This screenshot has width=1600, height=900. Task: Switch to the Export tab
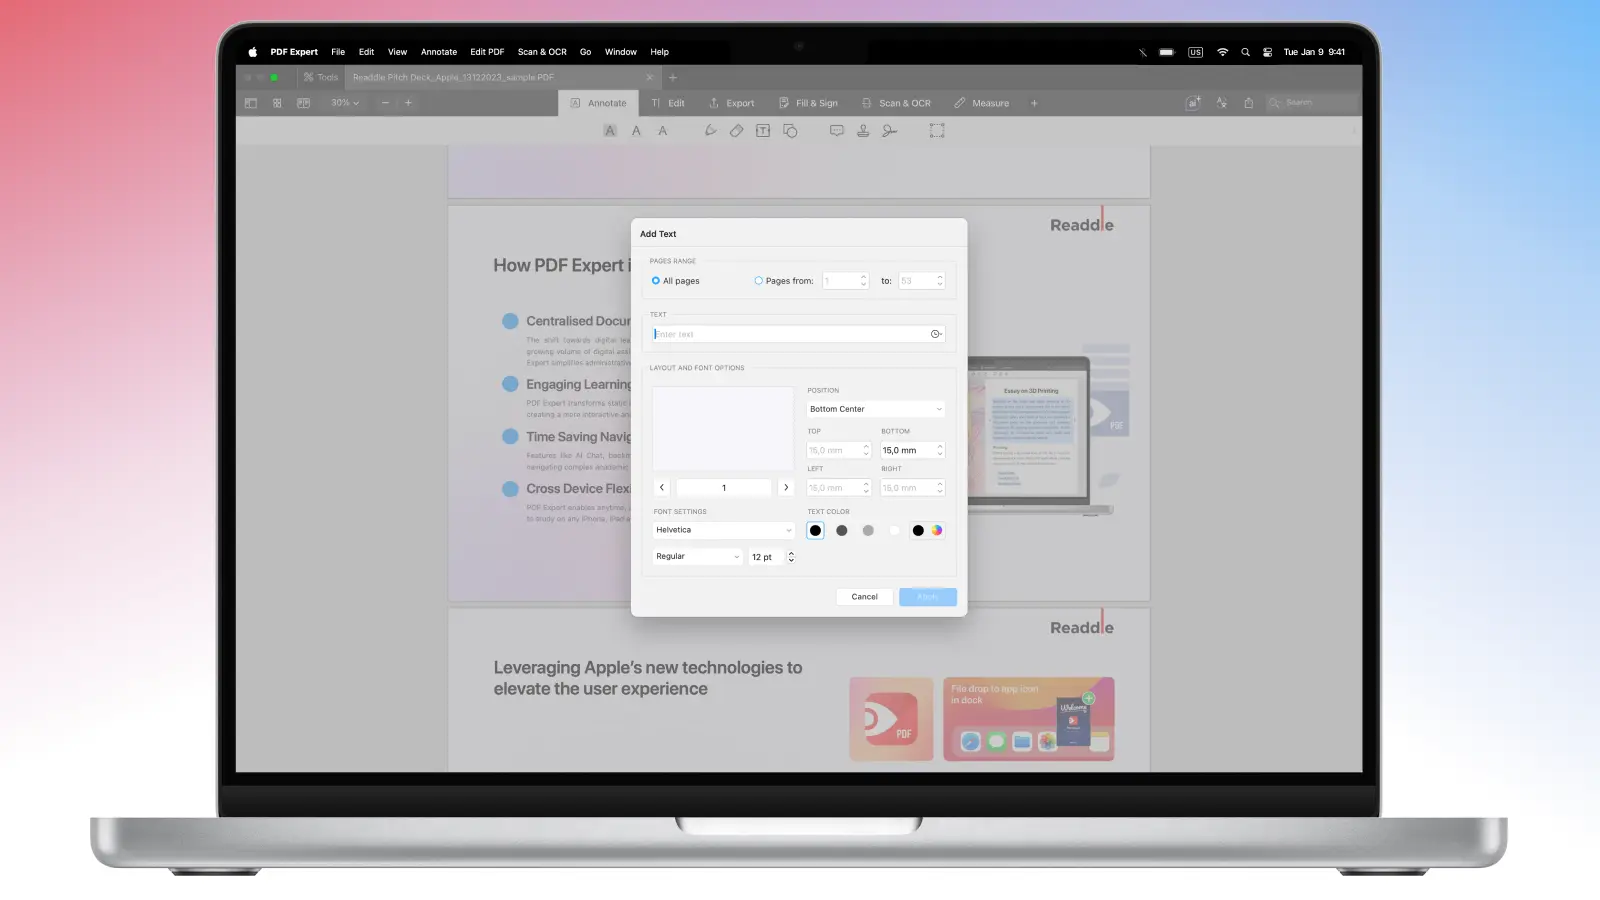pyautogui.click(x=731, y=103)
